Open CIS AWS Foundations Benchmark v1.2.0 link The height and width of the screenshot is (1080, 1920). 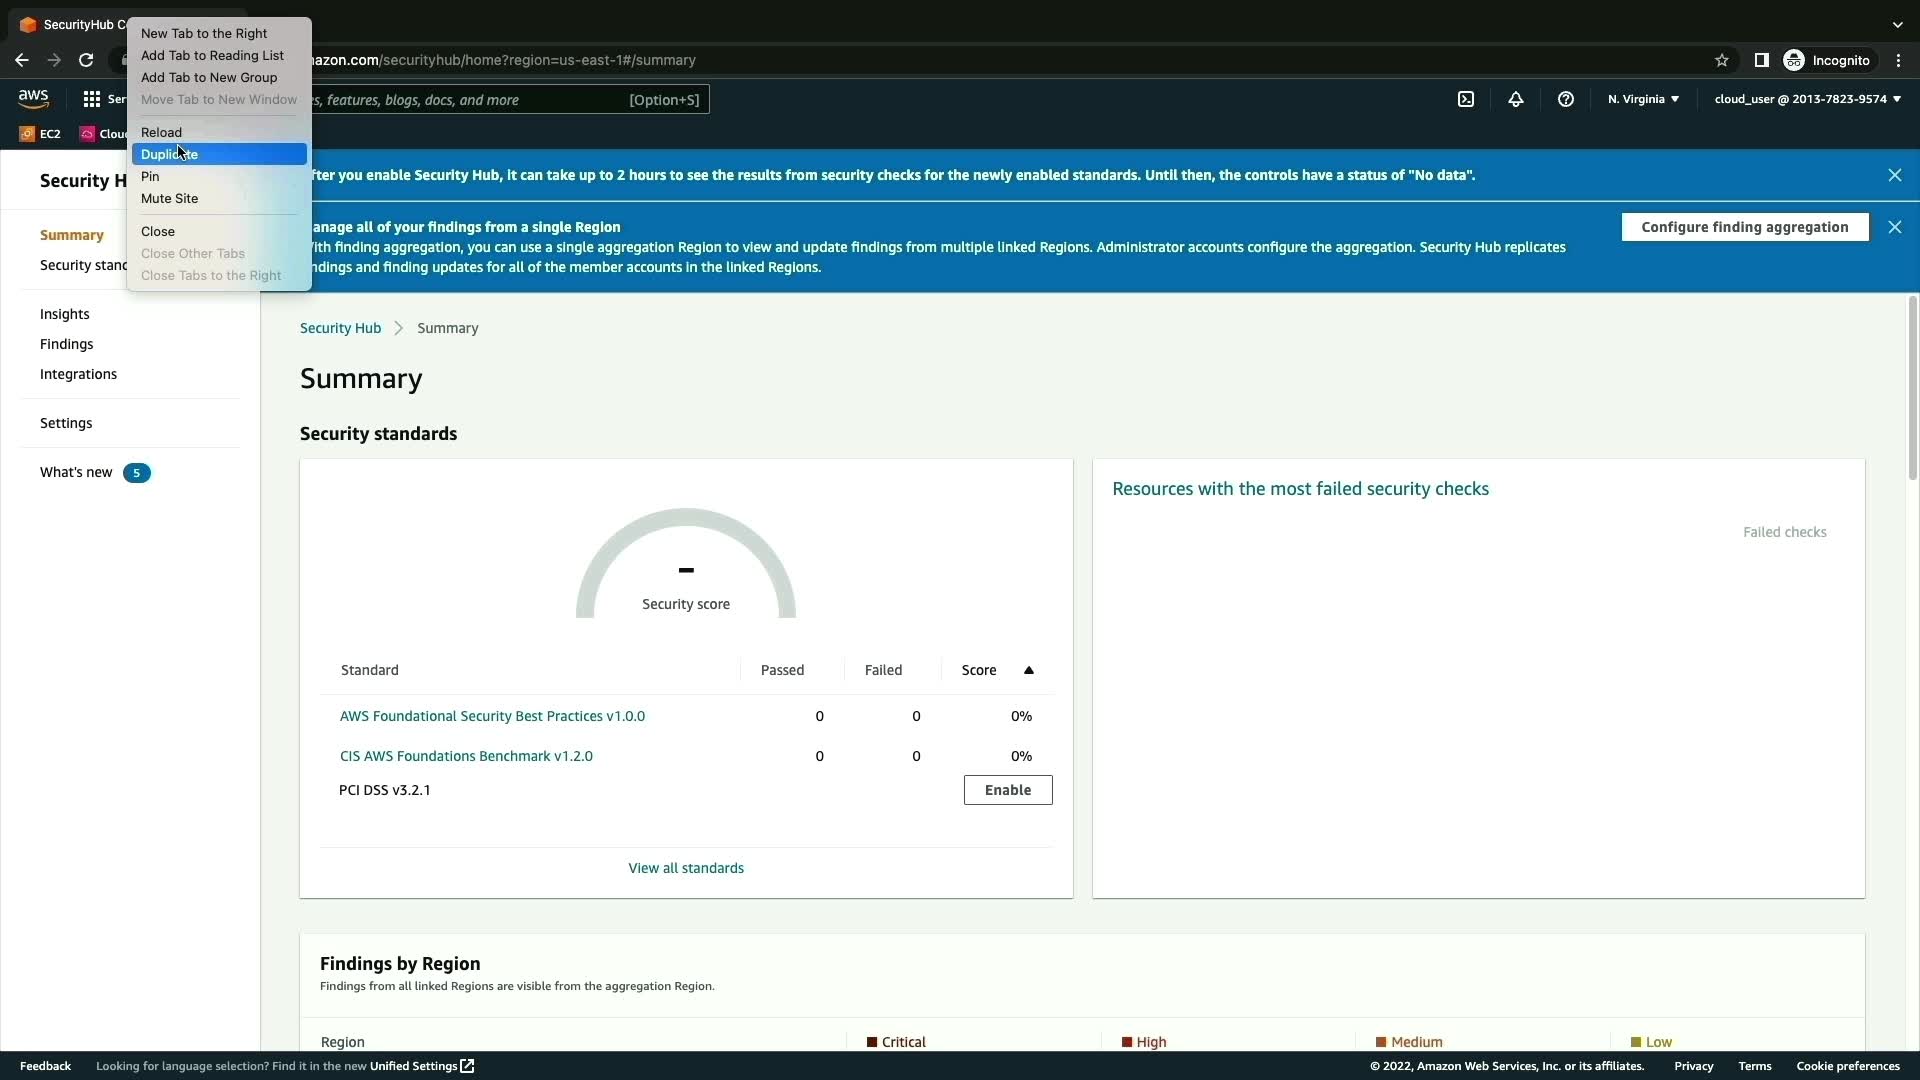[x=466, y=756]
